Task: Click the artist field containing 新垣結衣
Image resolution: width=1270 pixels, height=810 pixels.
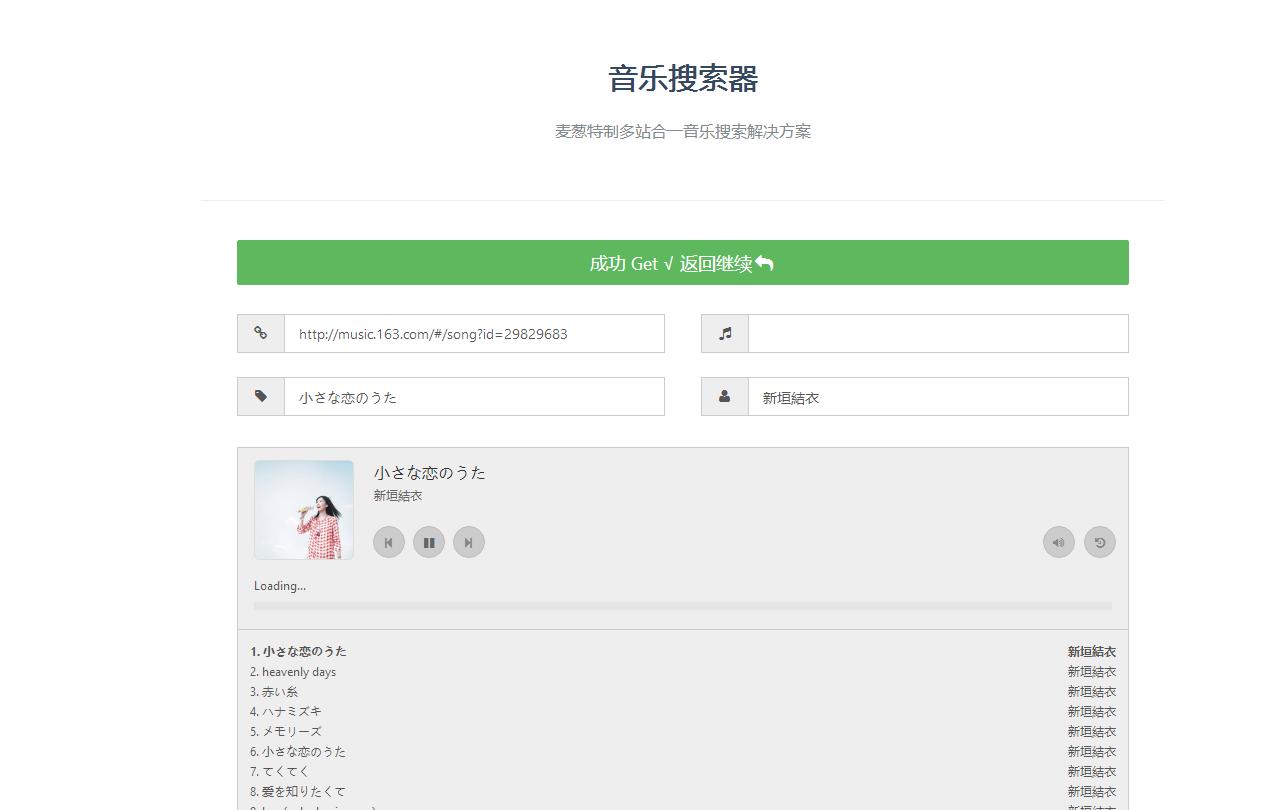Action: (938, 396)
